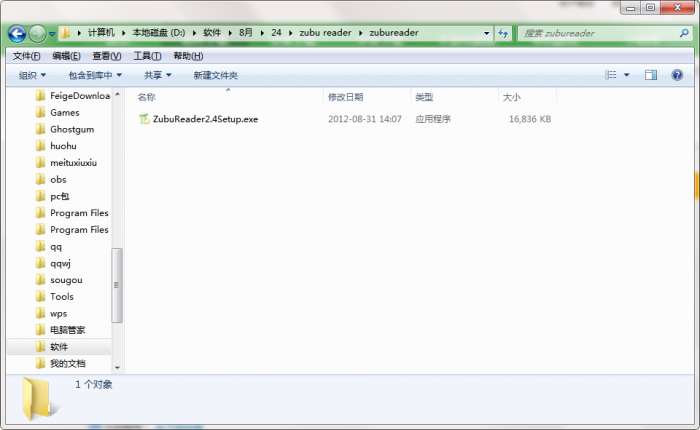Click the greyed Forward arrow button
This screenshot has width=700, height=430.
tap(38, 33)
